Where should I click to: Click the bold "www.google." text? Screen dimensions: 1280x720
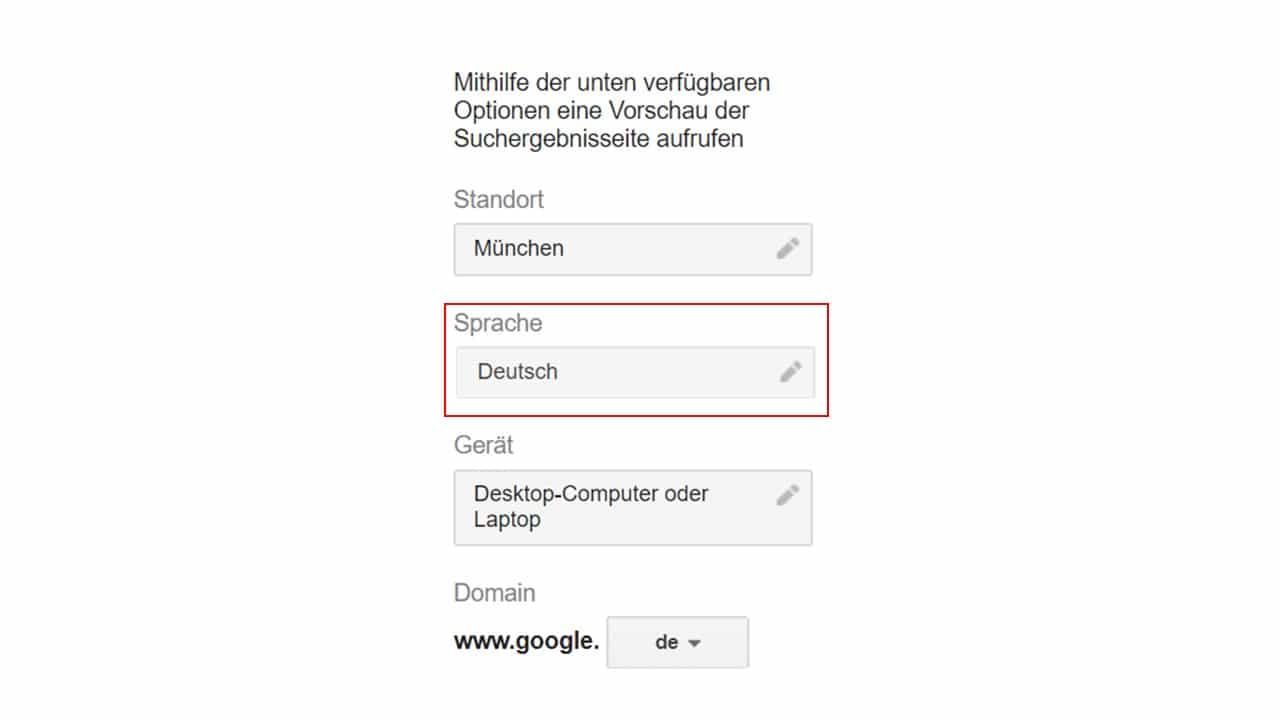pyautogui.click(x=527, y=642)
